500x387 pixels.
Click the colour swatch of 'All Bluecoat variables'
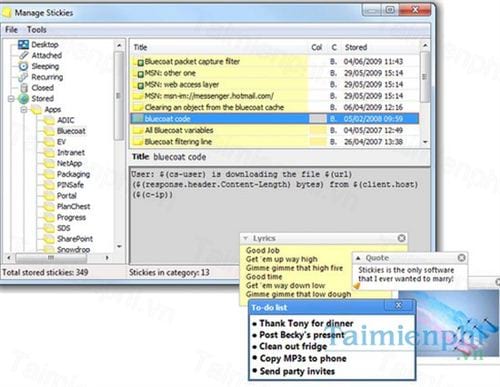(x=318, y=130)
